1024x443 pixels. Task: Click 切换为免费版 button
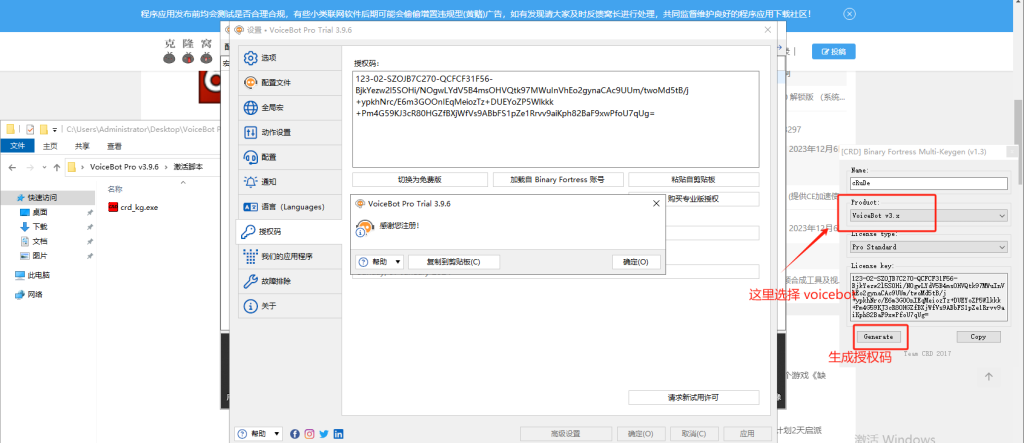coord(420,179)
